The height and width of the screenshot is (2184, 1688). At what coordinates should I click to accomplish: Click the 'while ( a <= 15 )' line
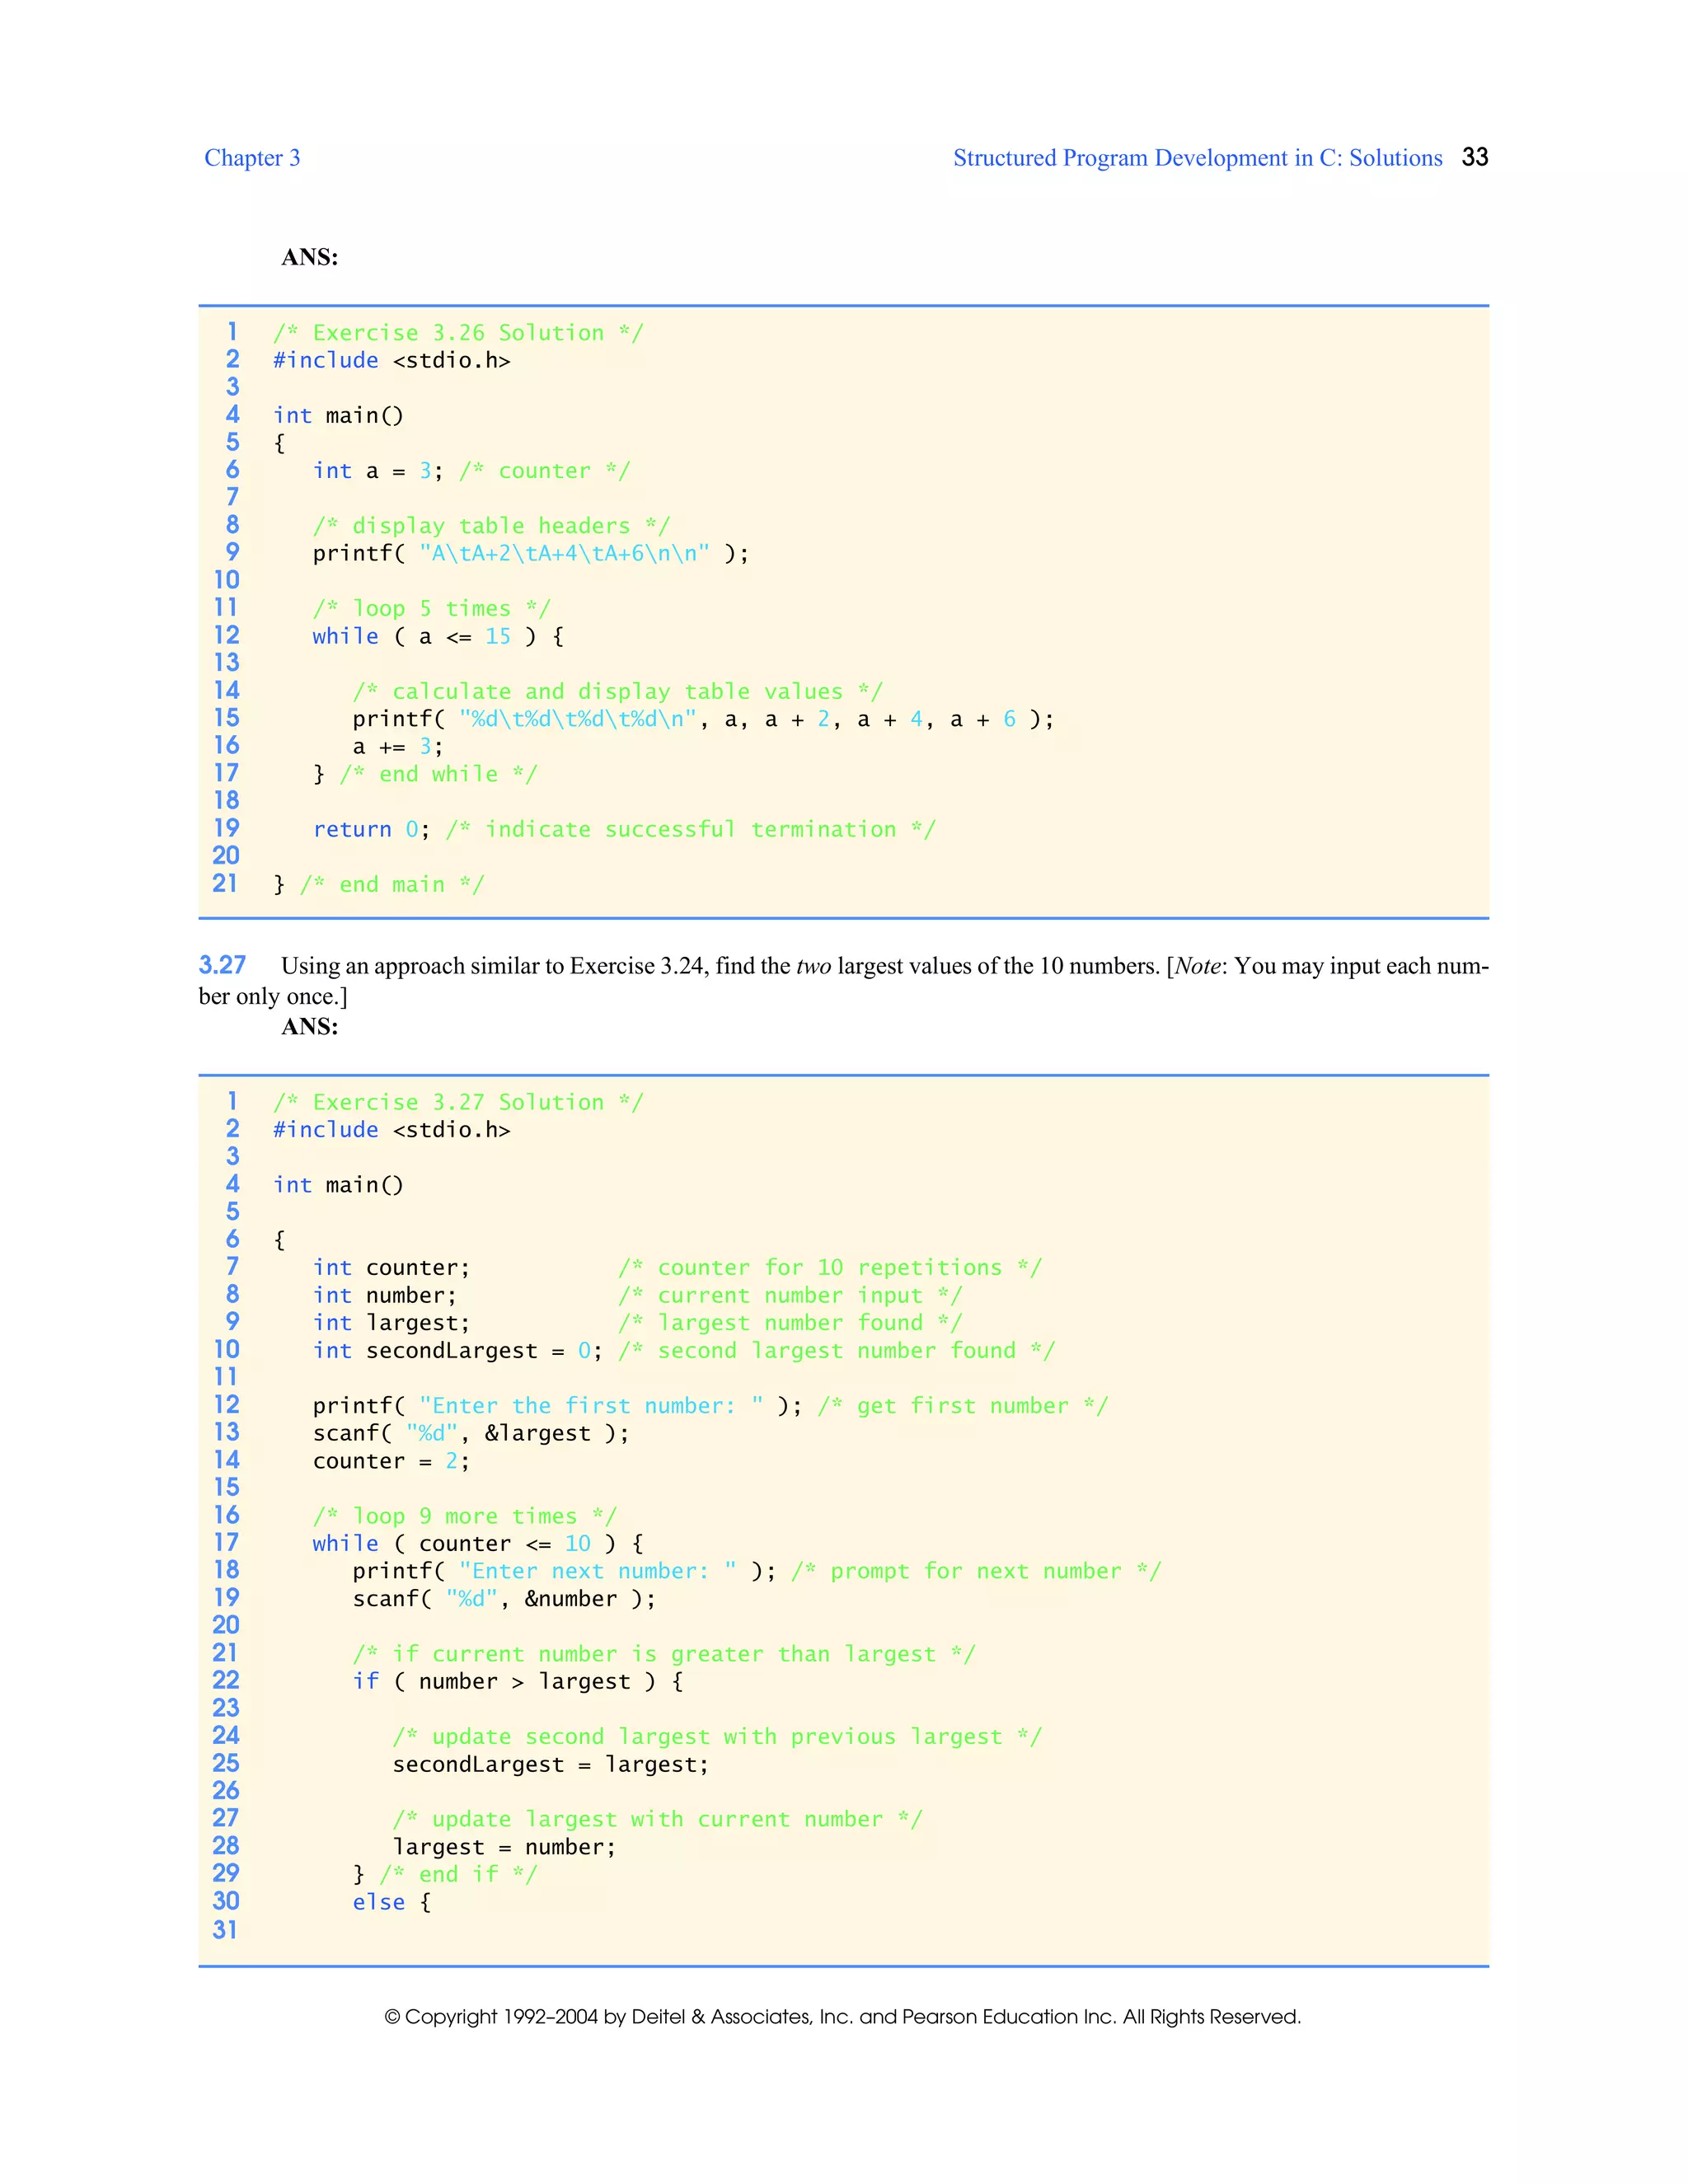437,637
